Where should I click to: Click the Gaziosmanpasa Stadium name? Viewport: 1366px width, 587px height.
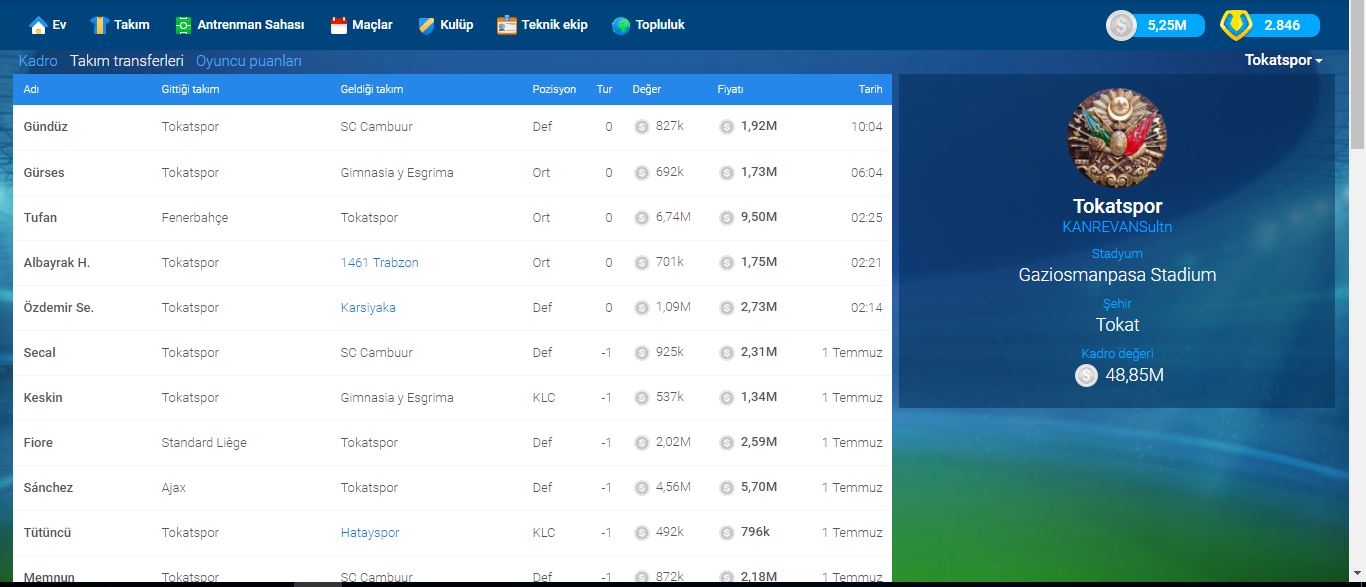pyautogui.click(x=1117, y=274)
